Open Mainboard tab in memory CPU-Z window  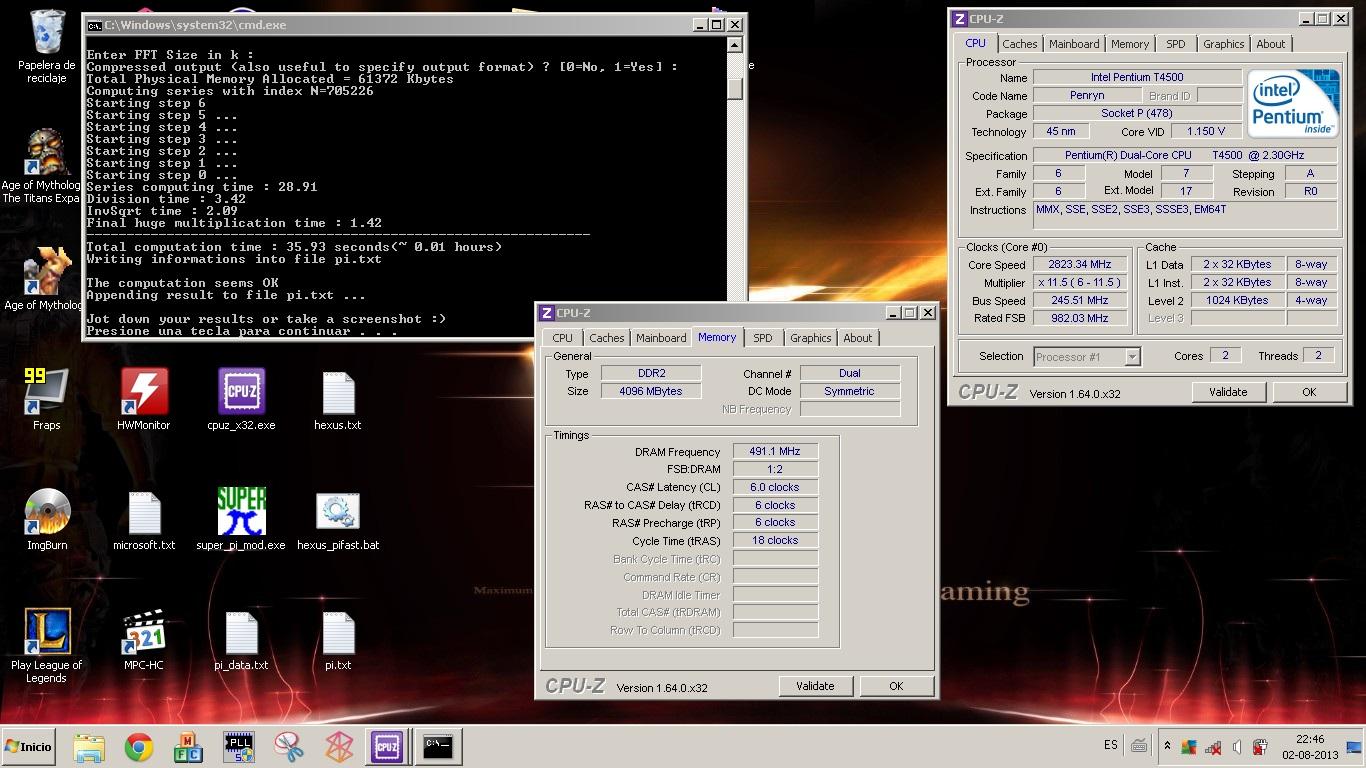661,338
